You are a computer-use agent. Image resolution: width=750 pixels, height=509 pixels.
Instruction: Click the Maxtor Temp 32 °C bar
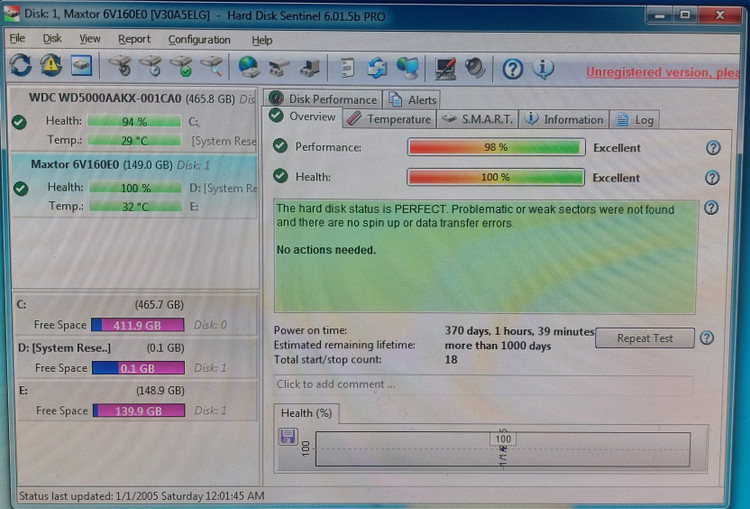[135, 207]
